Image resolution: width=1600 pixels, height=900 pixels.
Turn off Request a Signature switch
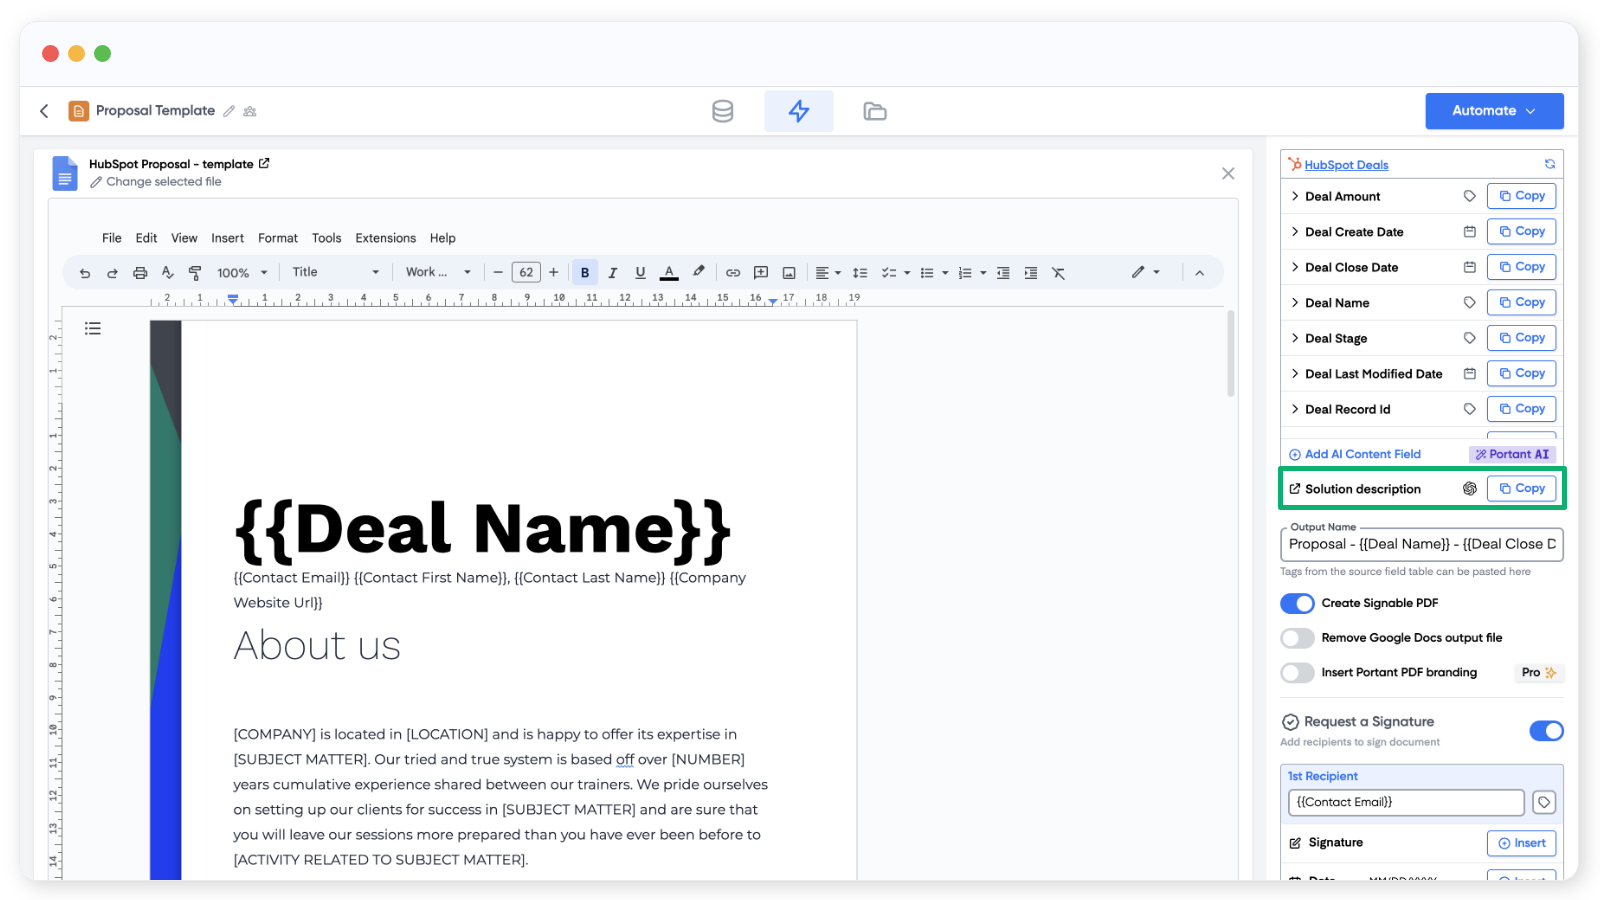[1545, 731]
